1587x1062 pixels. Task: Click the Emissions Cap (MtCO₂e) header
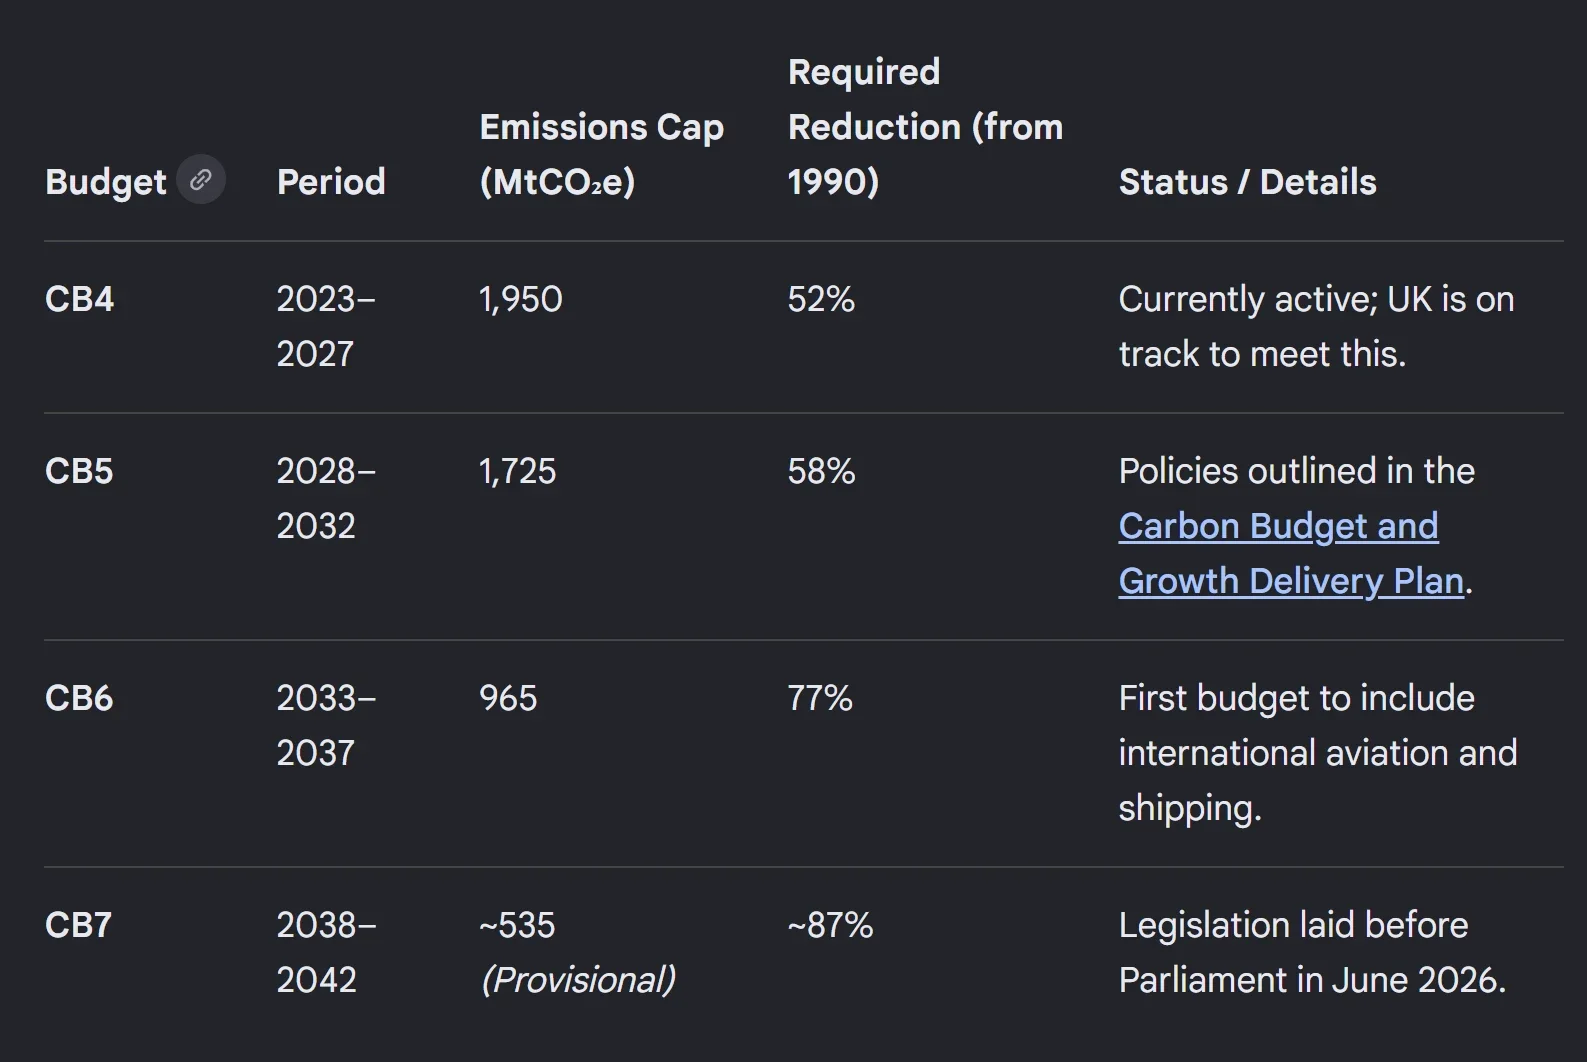click(602, 154)
